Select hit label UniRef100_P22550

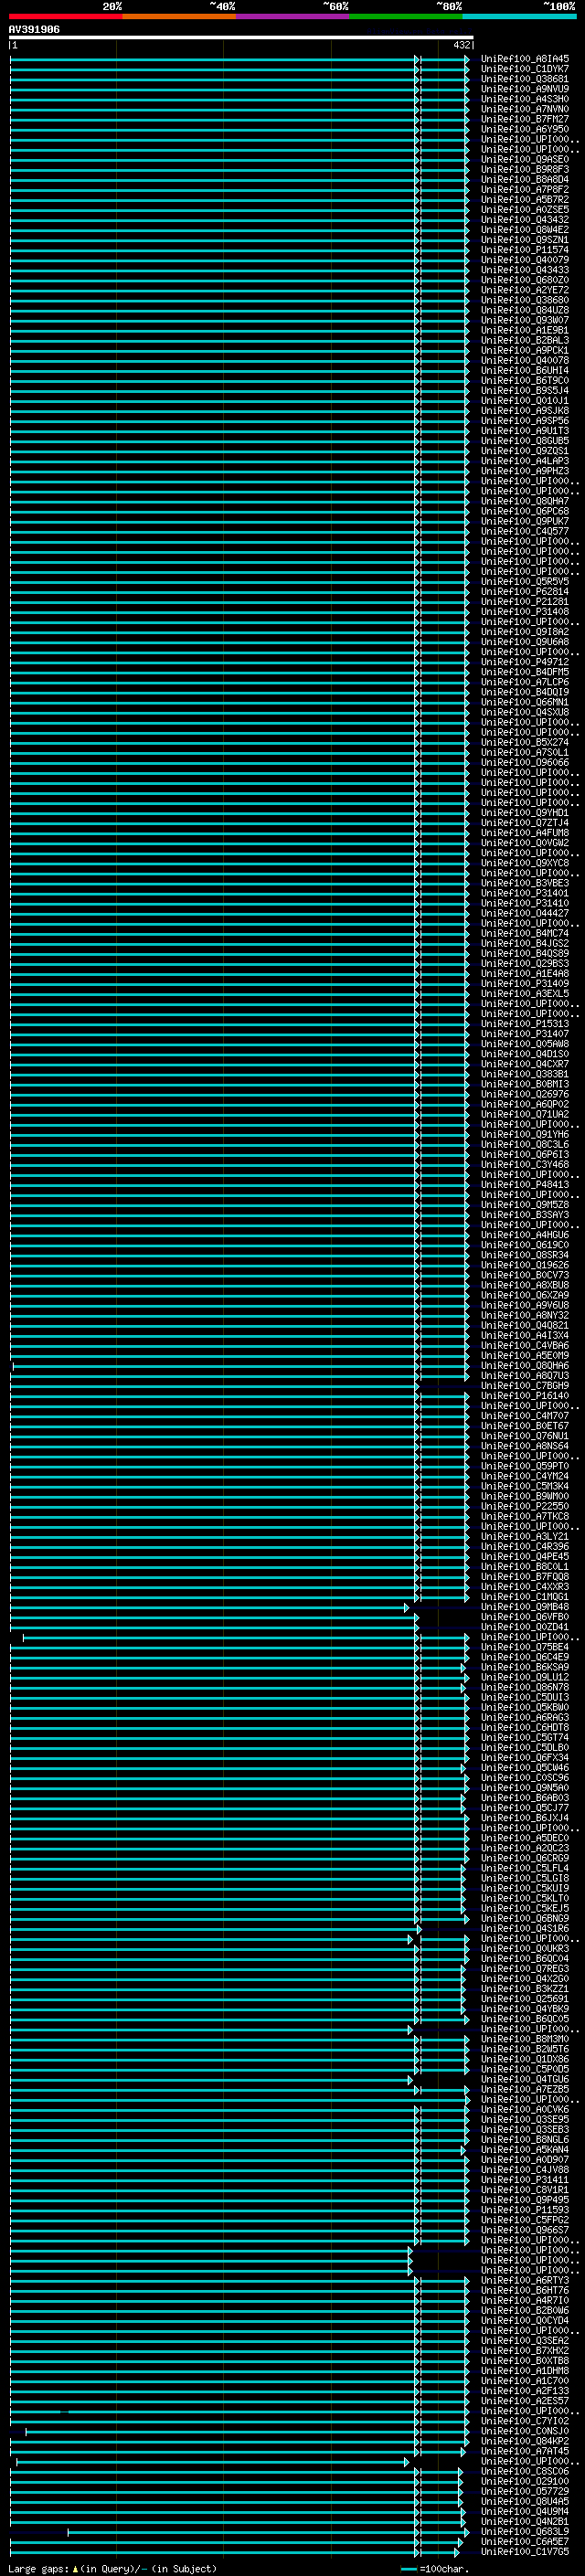pyautogui.click(x=525, y=1506)
